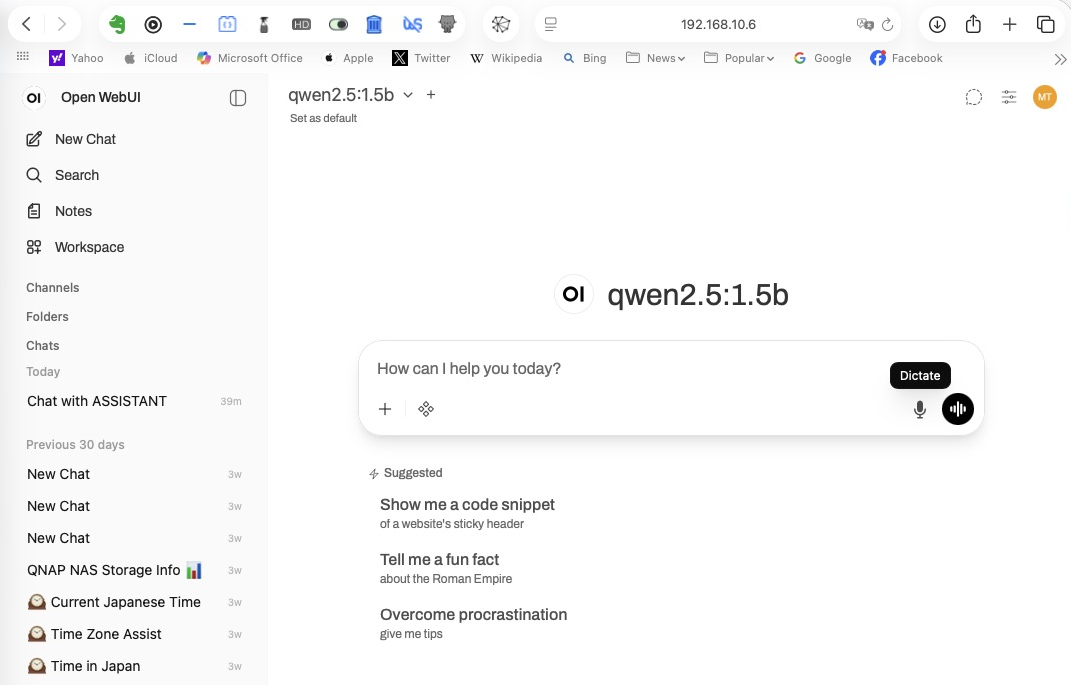Click the microphone Dictate icon
The width and height of the screenshot is (1071, 685).
point(920,409)
